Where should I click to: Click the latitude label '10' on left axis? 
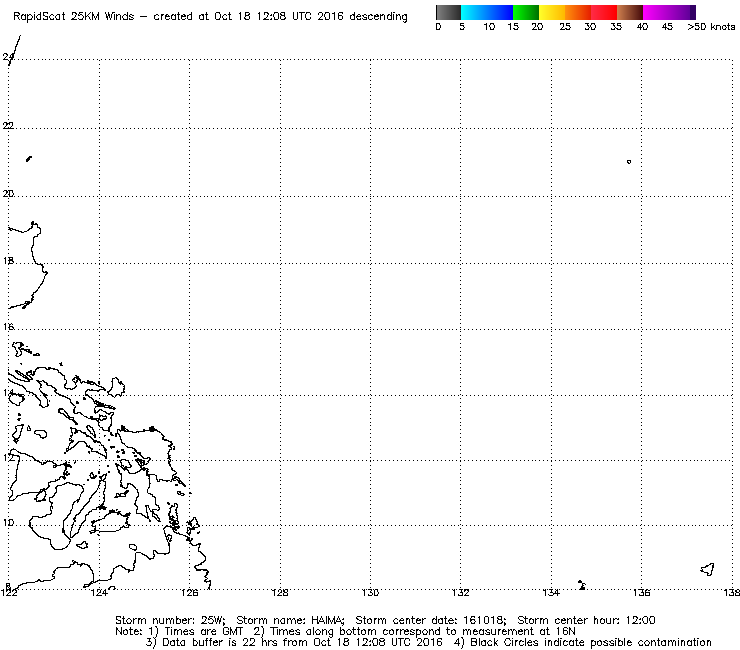8,523
